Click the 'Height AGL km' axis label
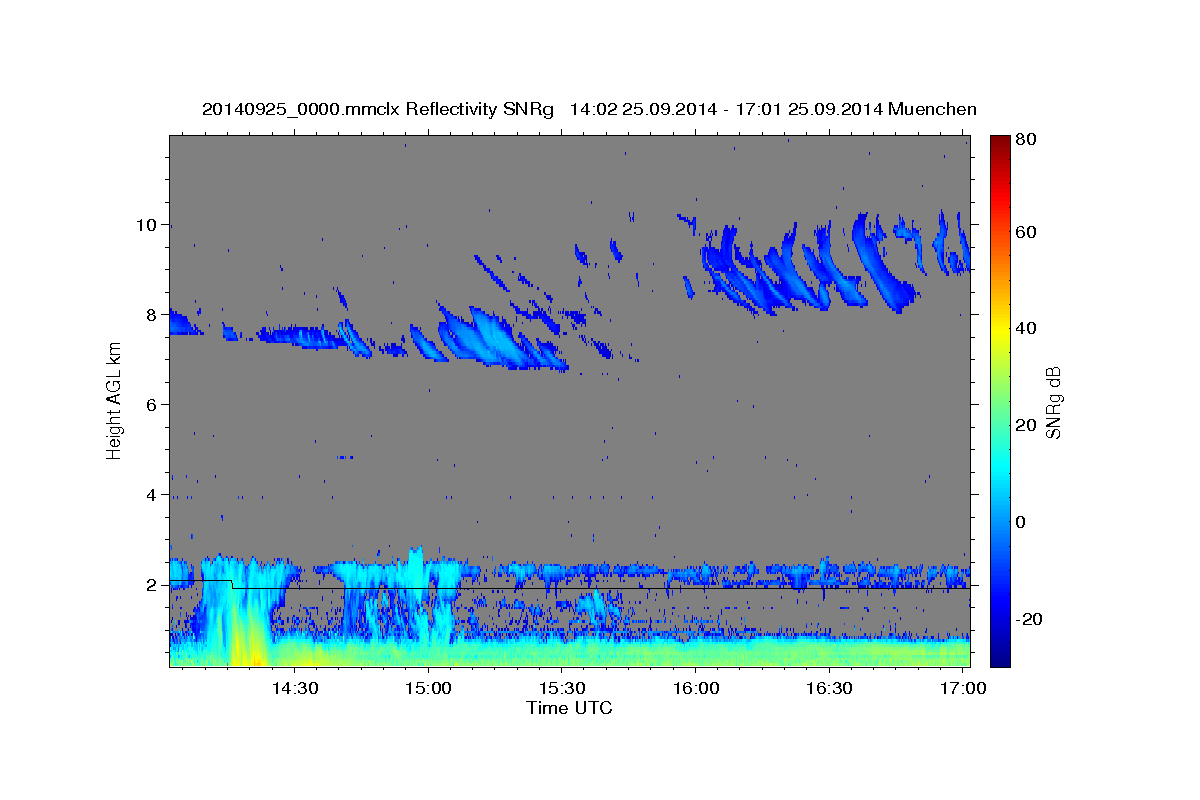 (x=115, y=400)
